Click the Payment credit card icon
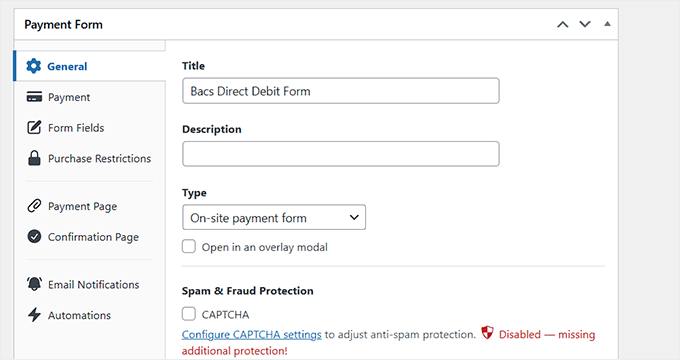The width and height of the screenshot is (680, 360). click(34, 97)
